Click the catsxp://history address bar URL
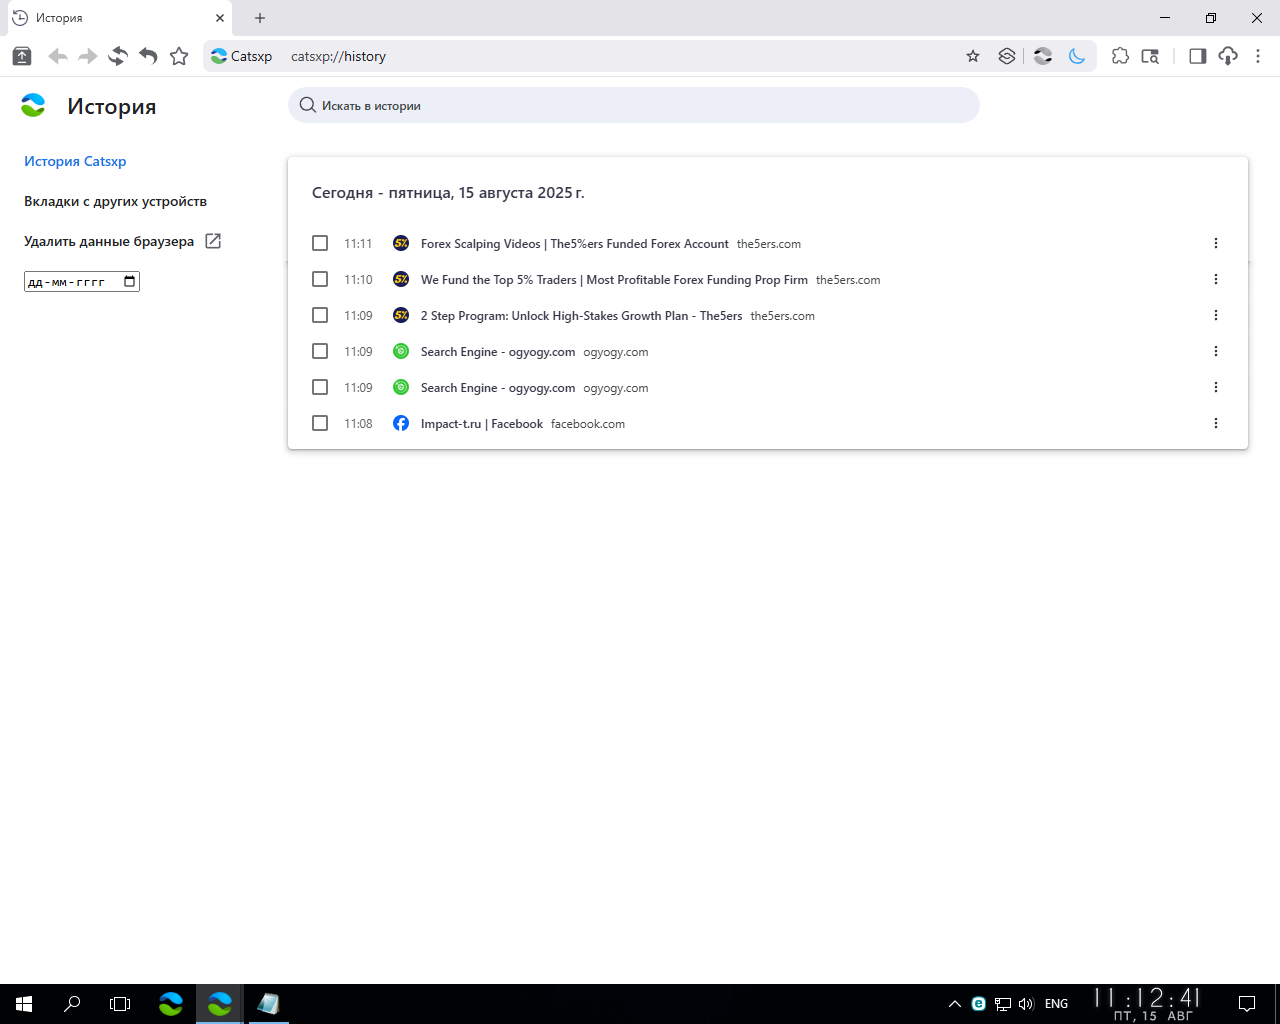The height and width of the screenshot is (1024, 1280). [x=338, y=56]
